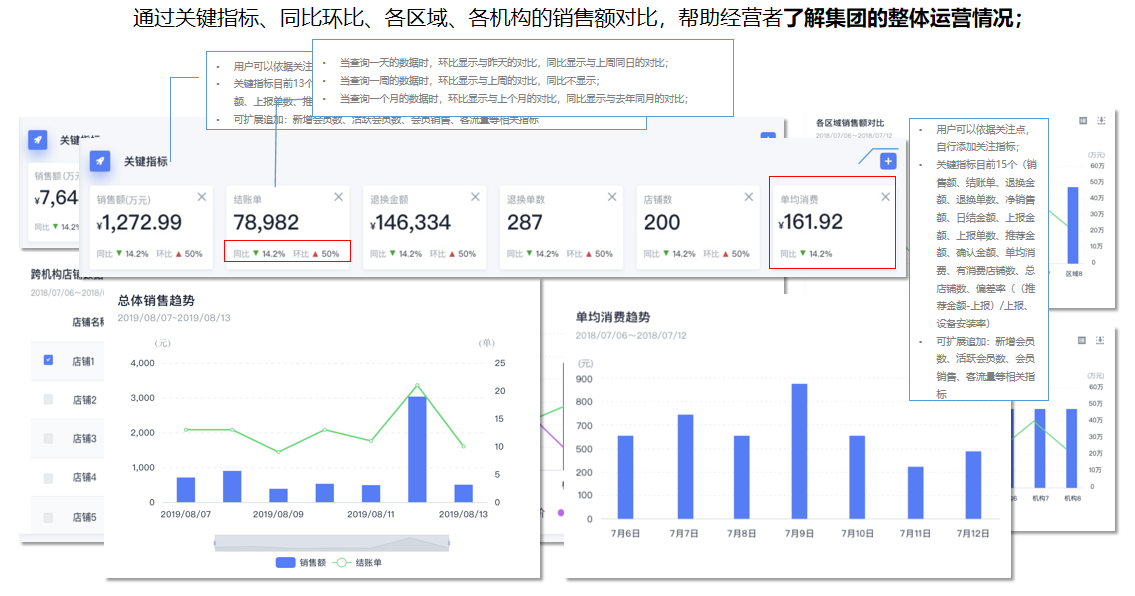The height and width of the screenshot is (596, 1135).
Task: Close the 单均消费 indicator card
Action: click(885, 197)
